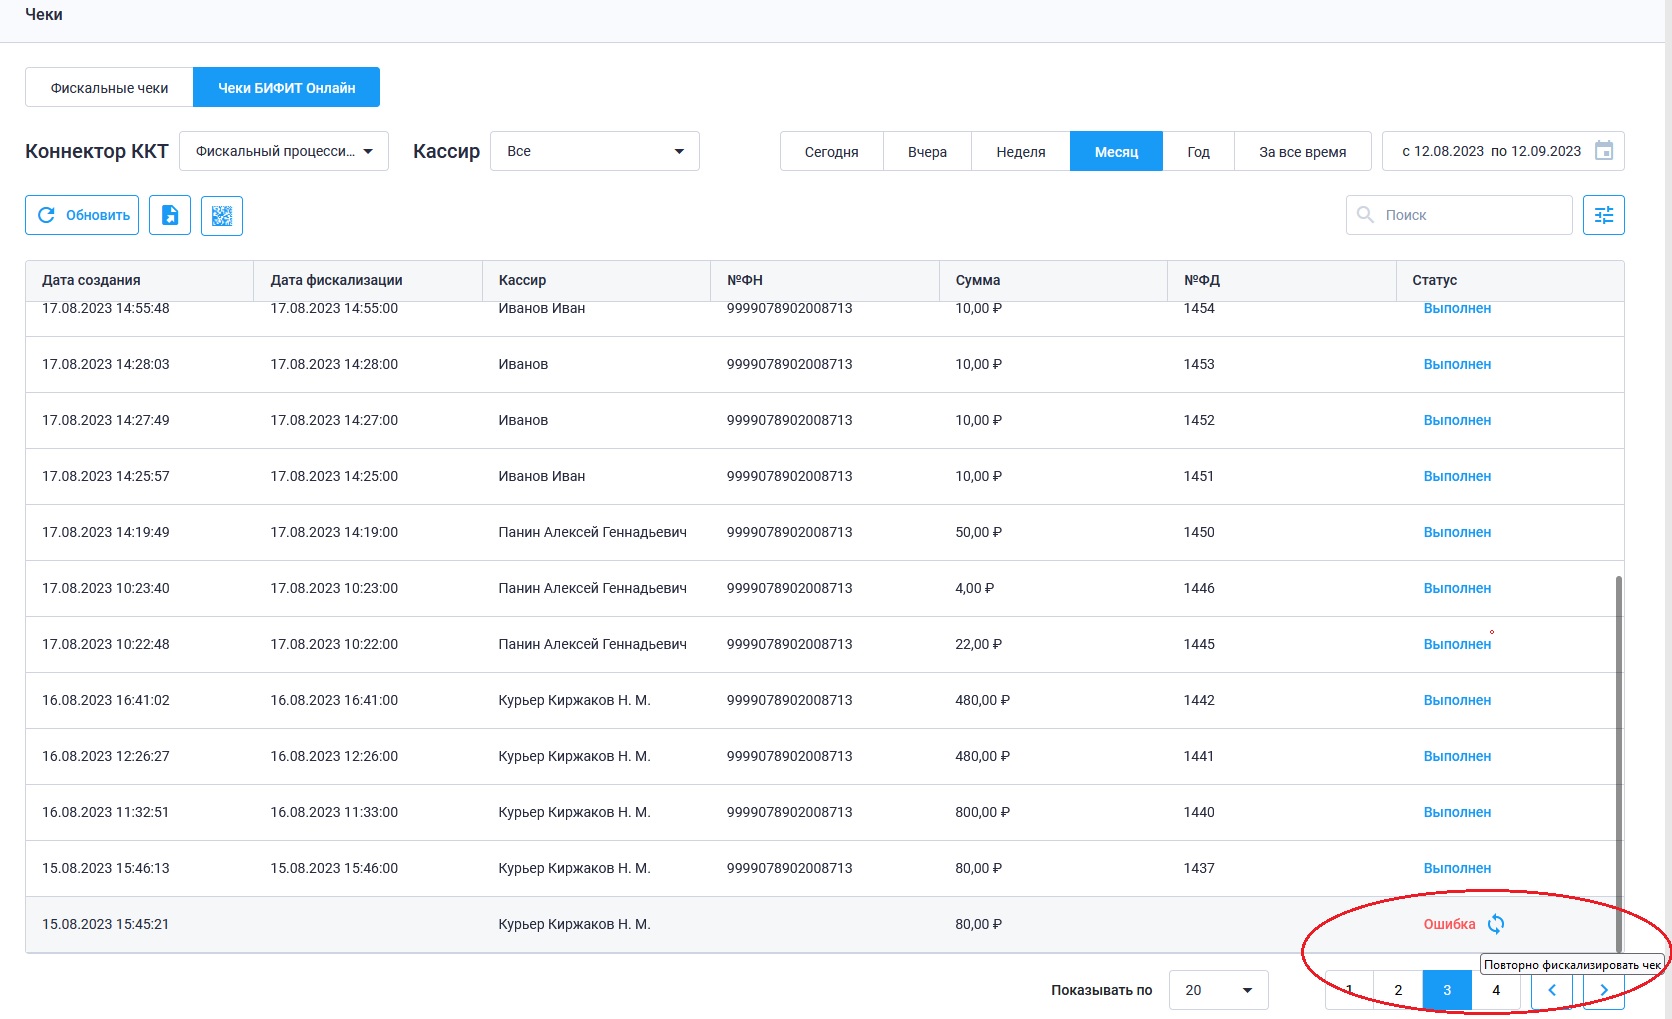Go to previous page arrow
The height and width of the screenshot is (1019, 1672).
coord(1552,990)
